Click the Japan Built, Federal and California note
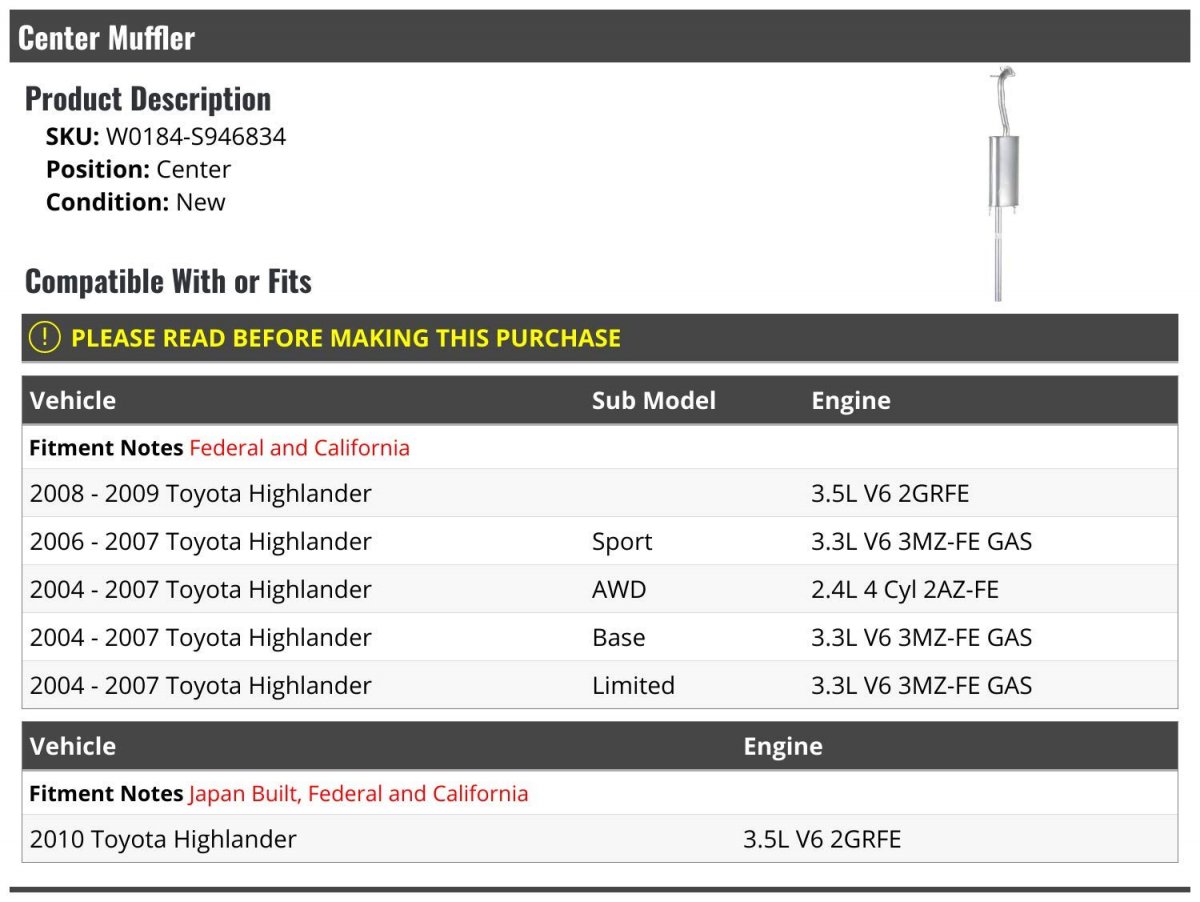 click(x=358, y=794)
